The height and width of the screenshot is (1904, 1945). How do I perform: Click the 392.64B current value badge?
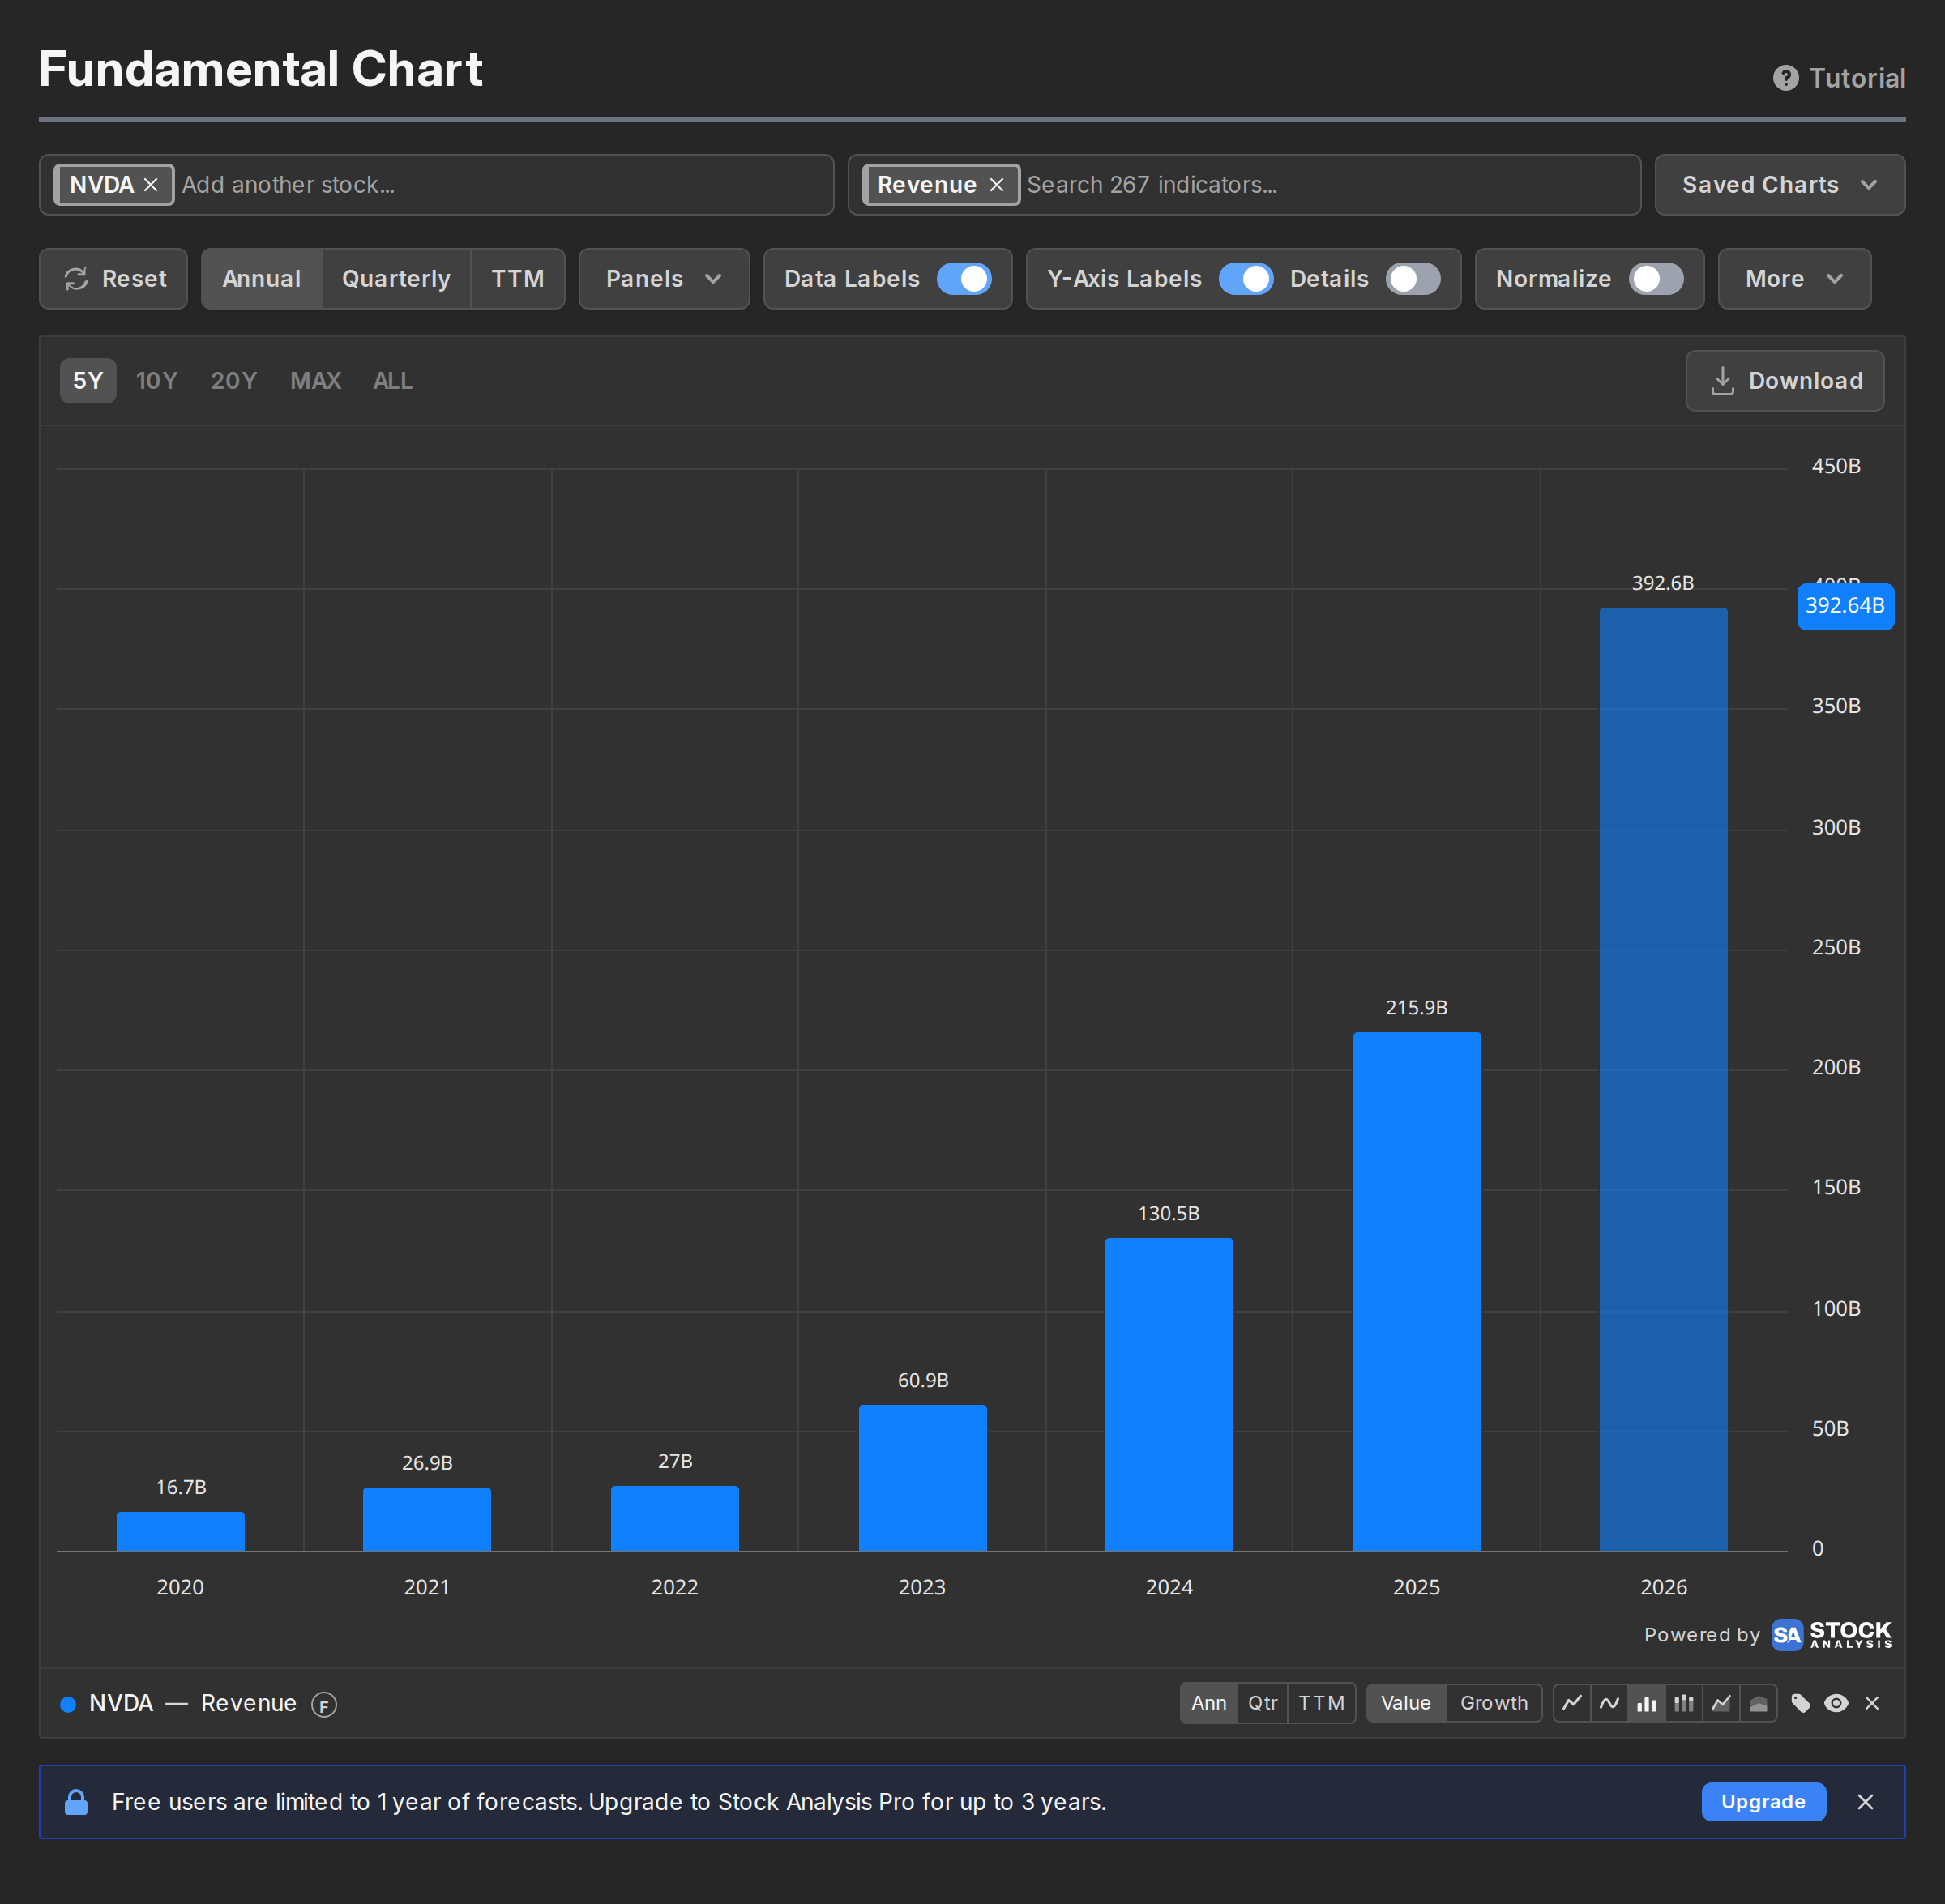[1845, 606]
